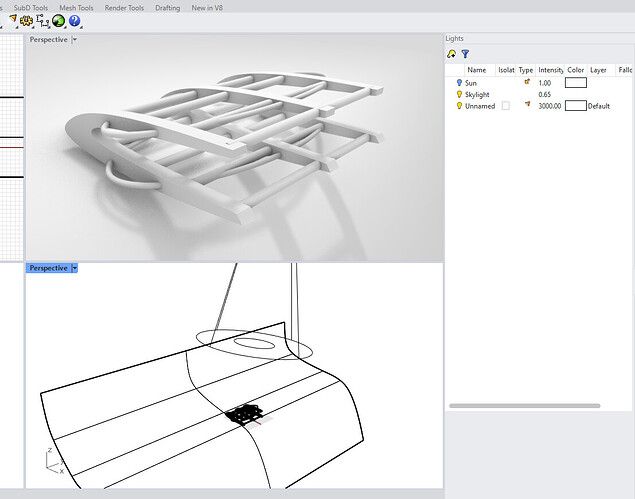The image size is (635, 499).
Task: Click the Unnamed spotlight type icon
Action: tap(527, 104)
